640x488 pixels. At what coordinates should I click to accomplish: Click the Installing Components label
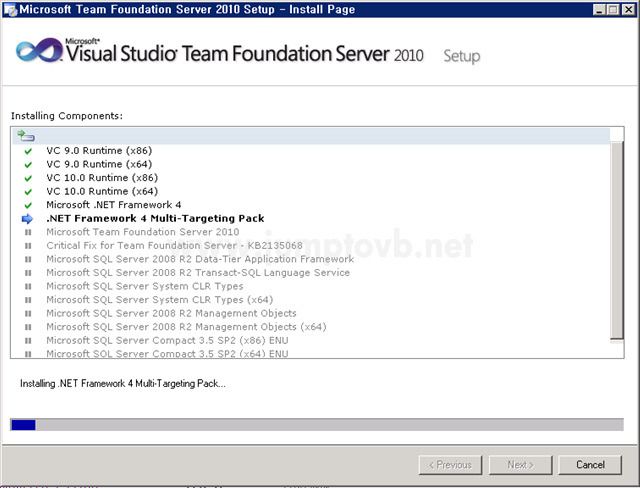(x=67, y=116)
